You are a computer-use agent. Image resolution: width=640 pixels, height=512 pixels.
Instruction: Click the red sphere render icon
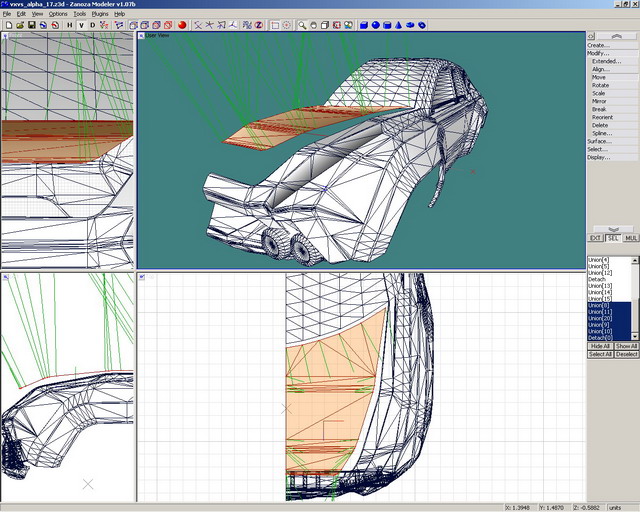[x=183, y=25]
